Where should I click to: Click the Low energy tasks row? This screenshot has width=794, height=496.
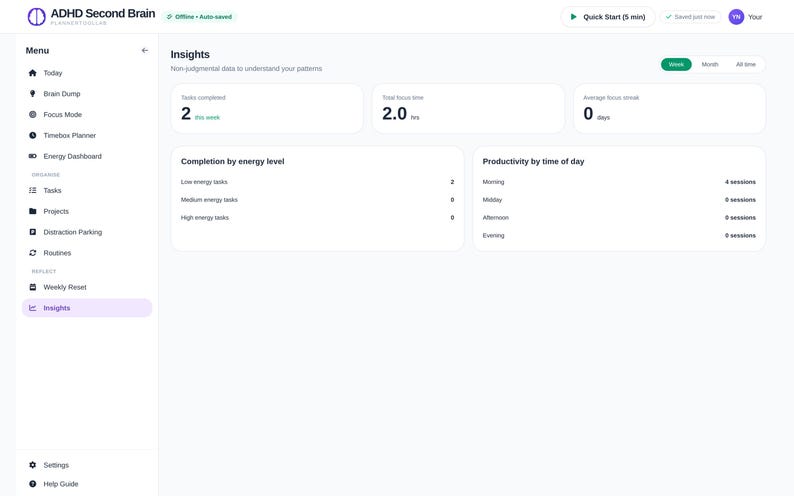tap(317, 182)
